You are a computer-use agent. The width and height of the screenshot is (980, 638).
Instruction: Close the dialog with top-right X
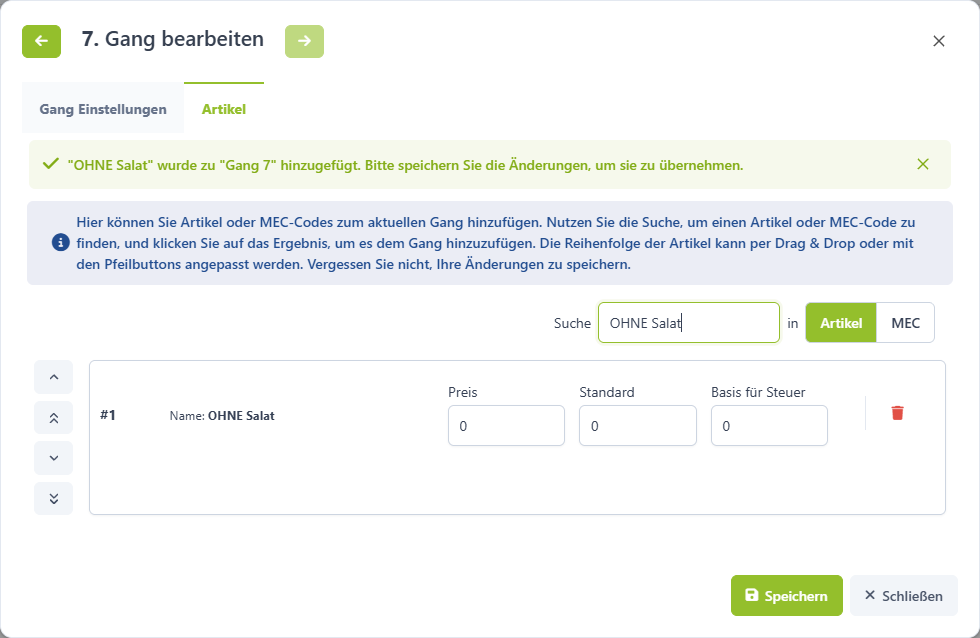939,41
